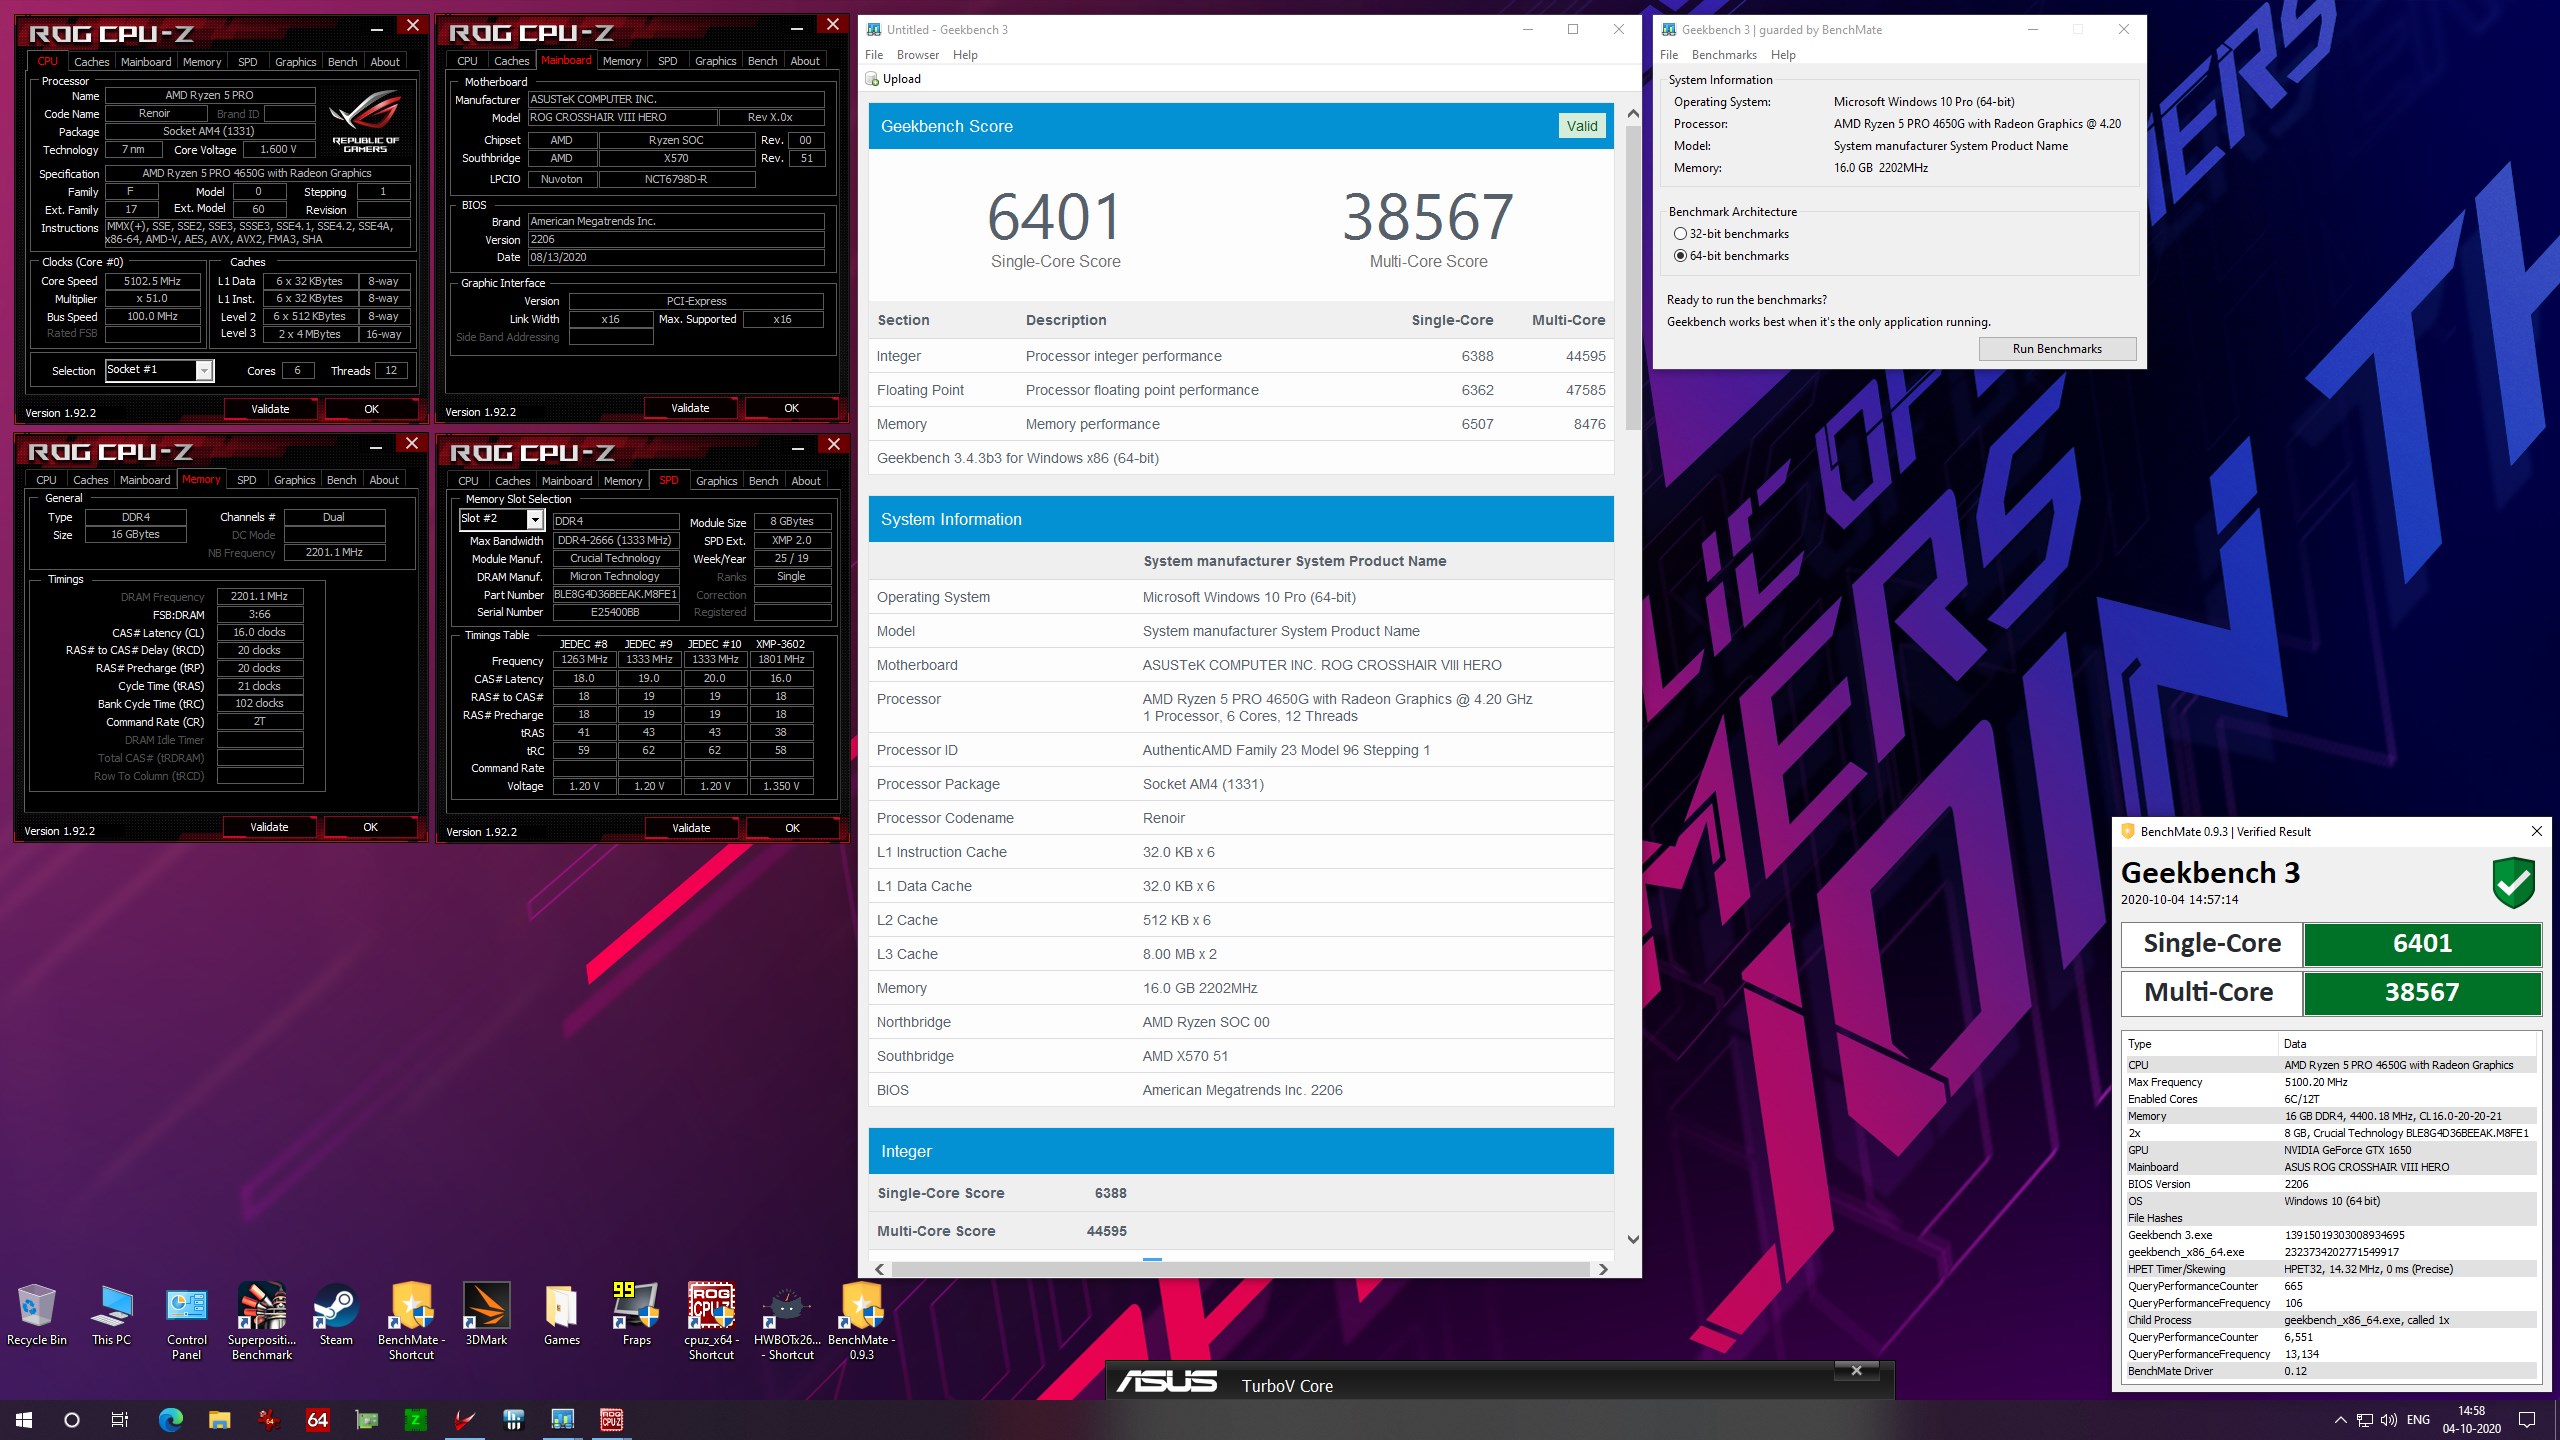Open the HWBOTx26 shortcut on the desktop

point(787,1322)
